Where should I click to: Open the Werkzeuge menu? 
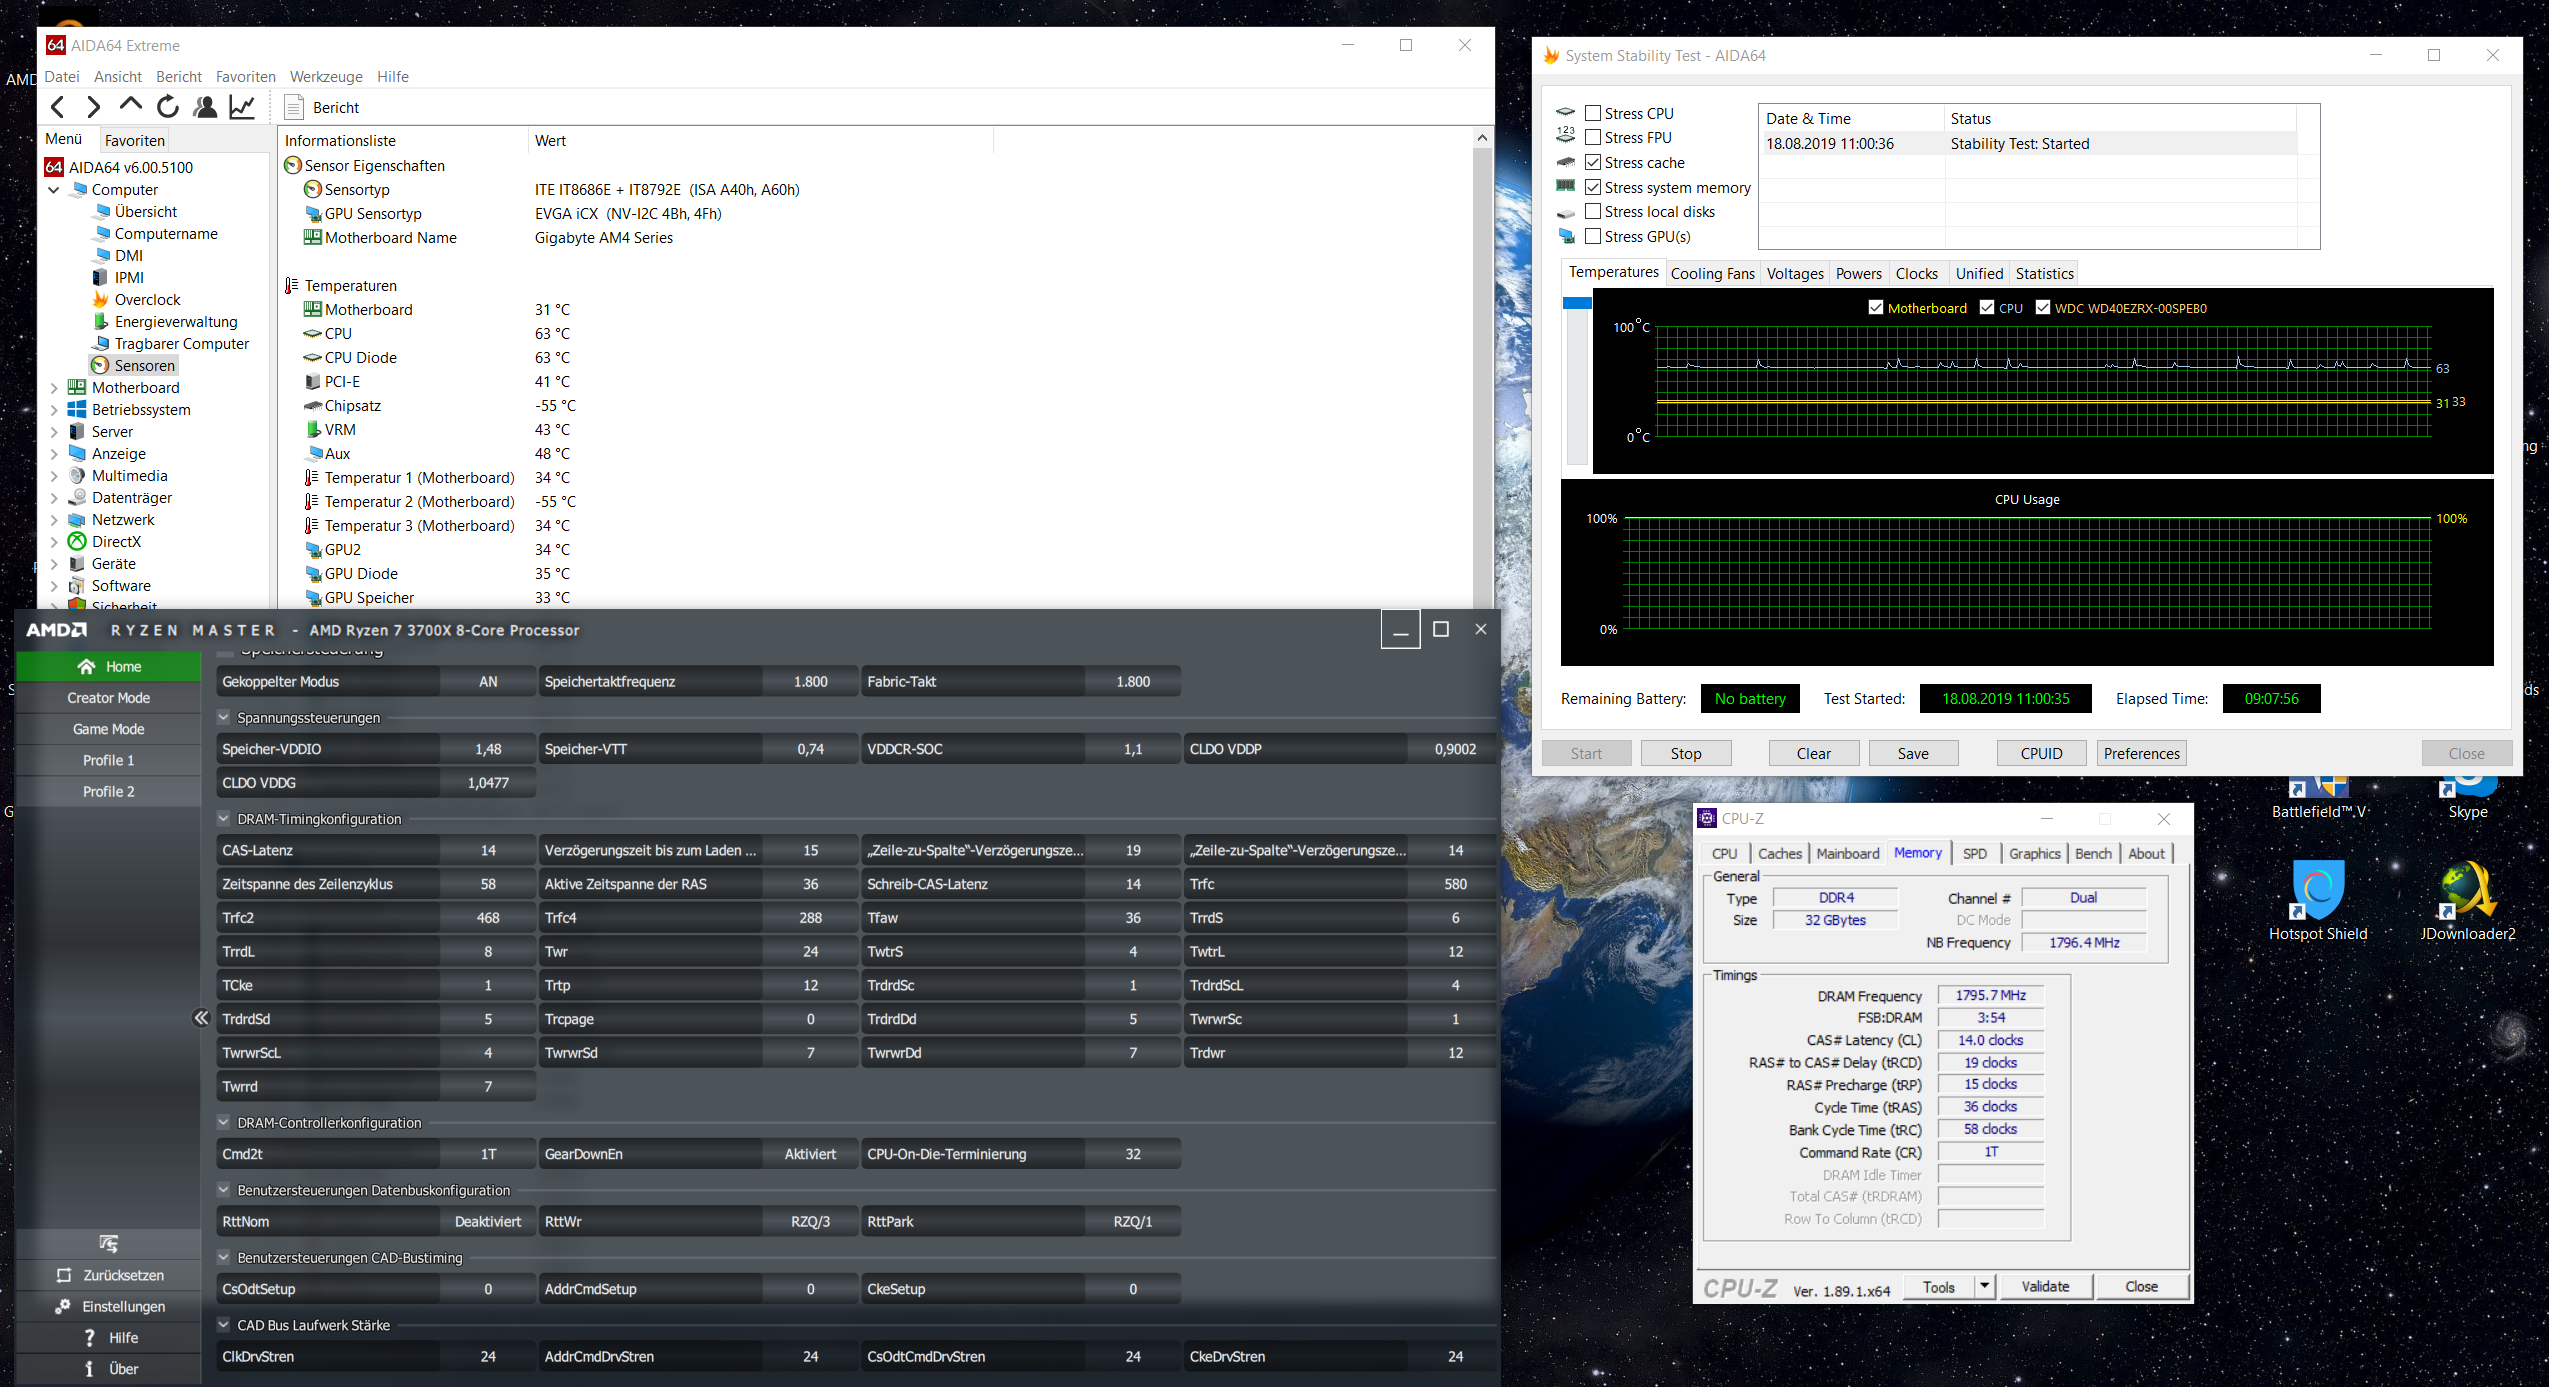tap(326, 77)
